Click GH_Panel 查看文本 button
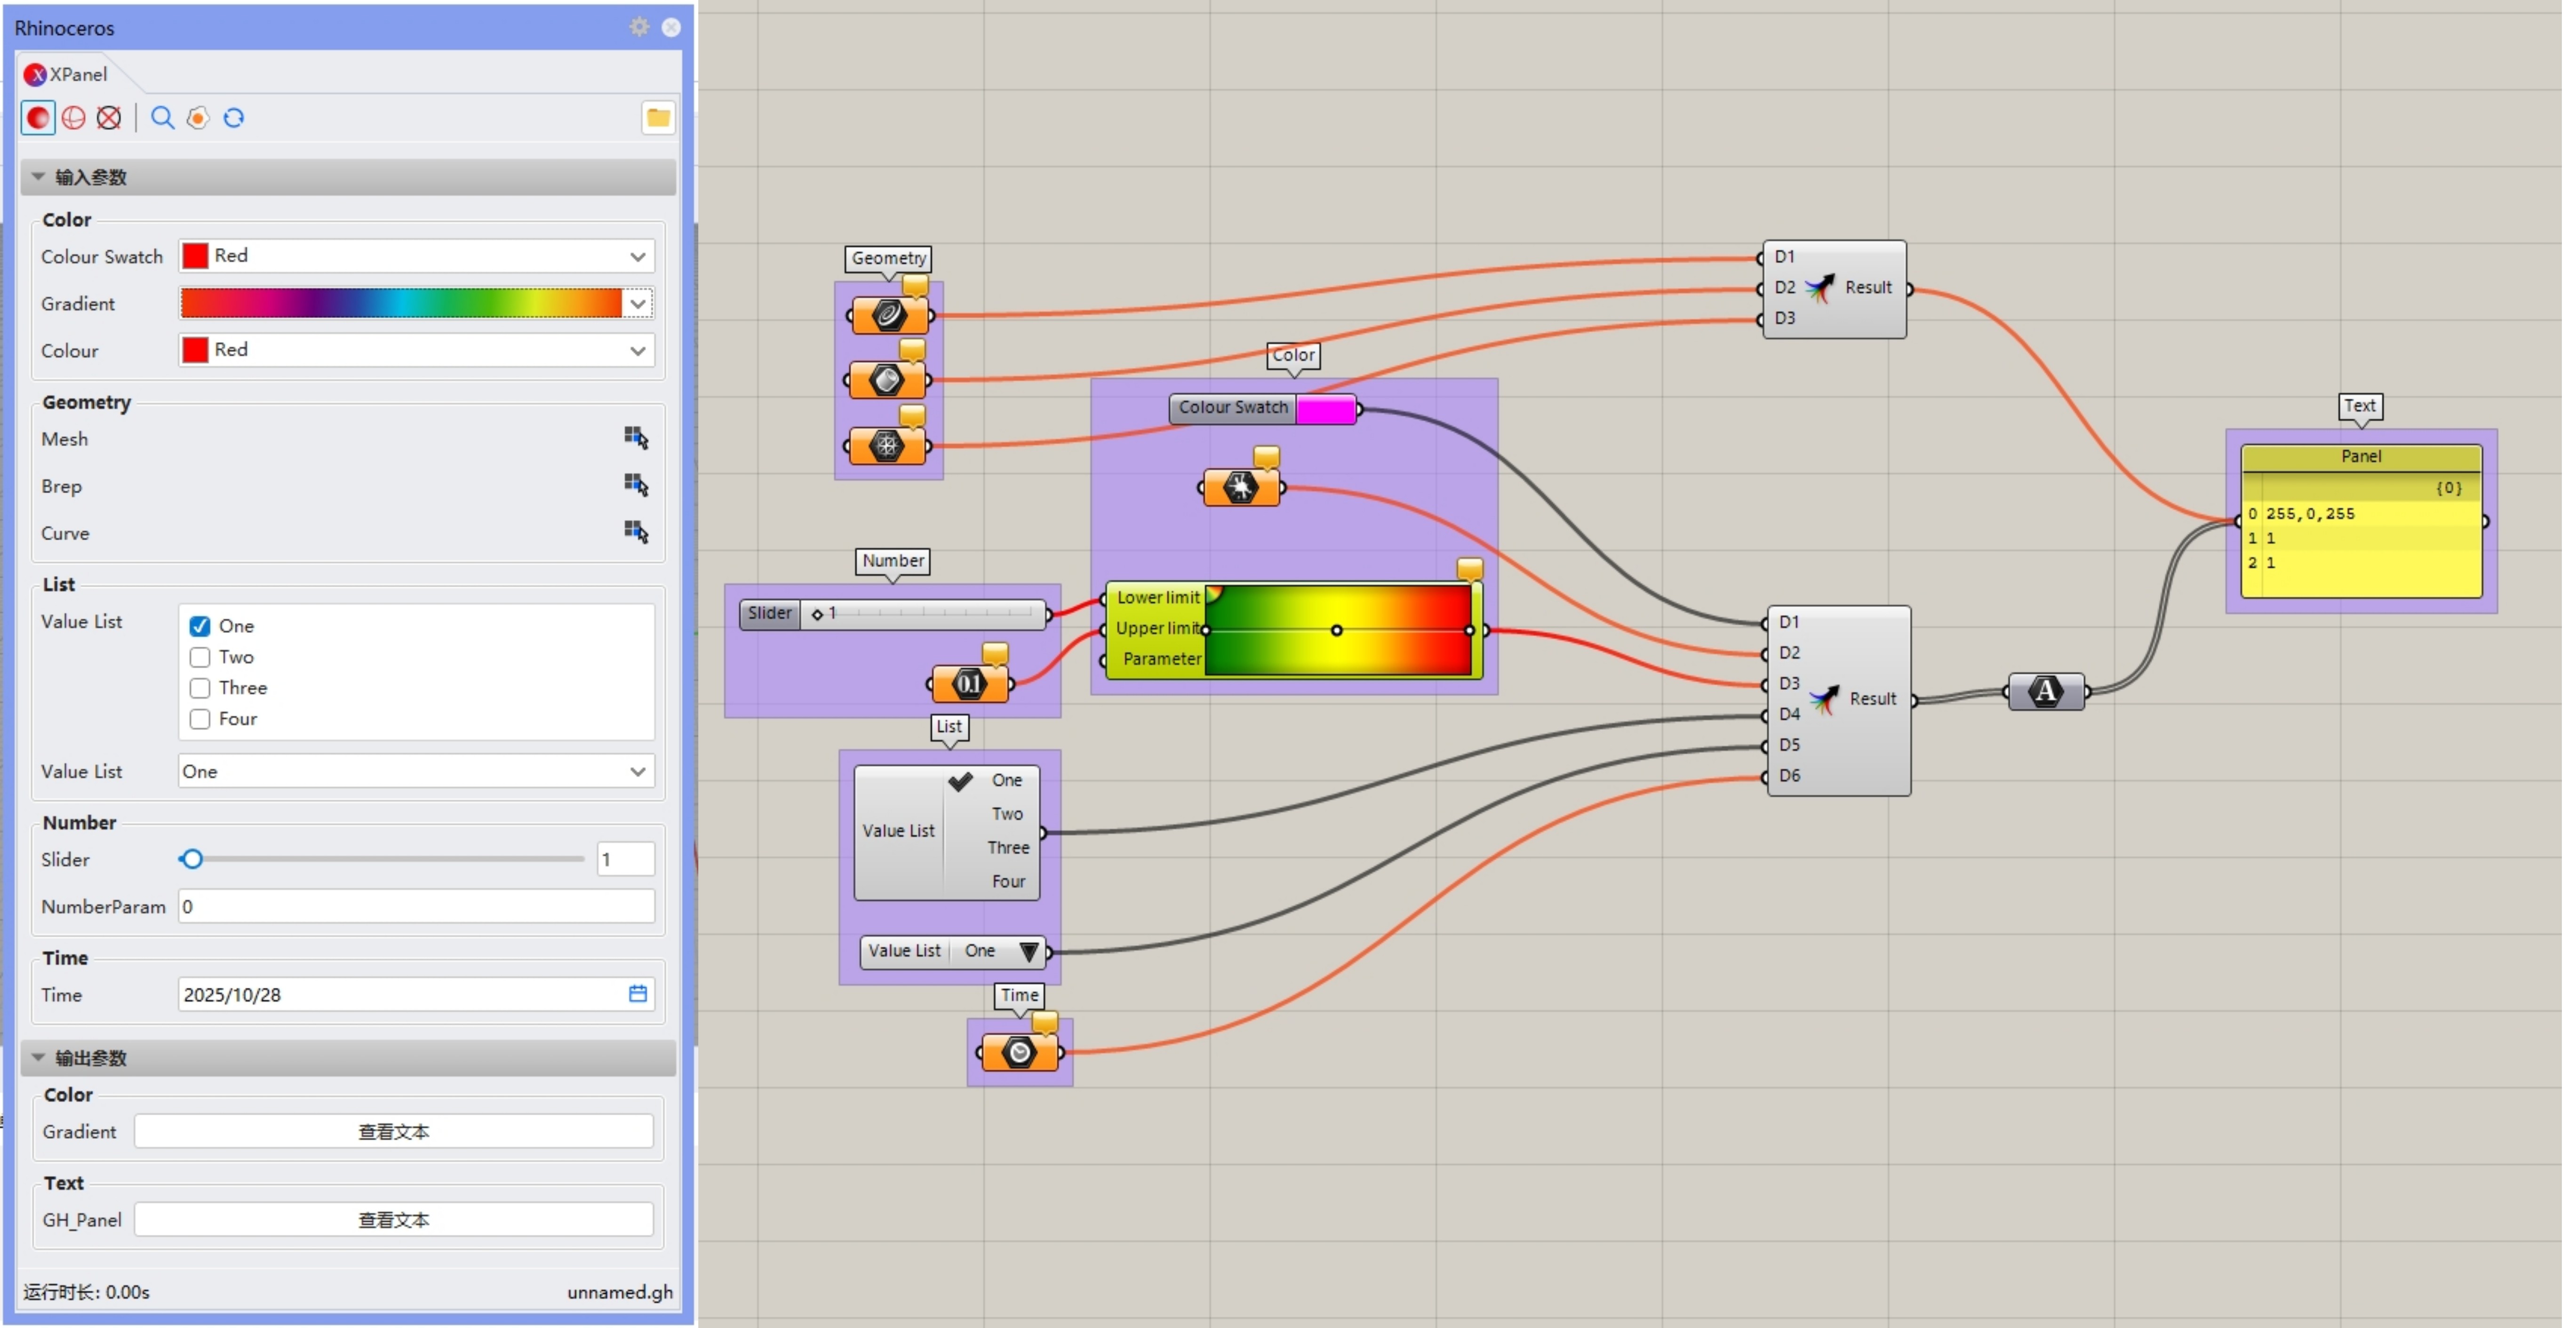Screen dimensions: 2576x1328 394,1219
